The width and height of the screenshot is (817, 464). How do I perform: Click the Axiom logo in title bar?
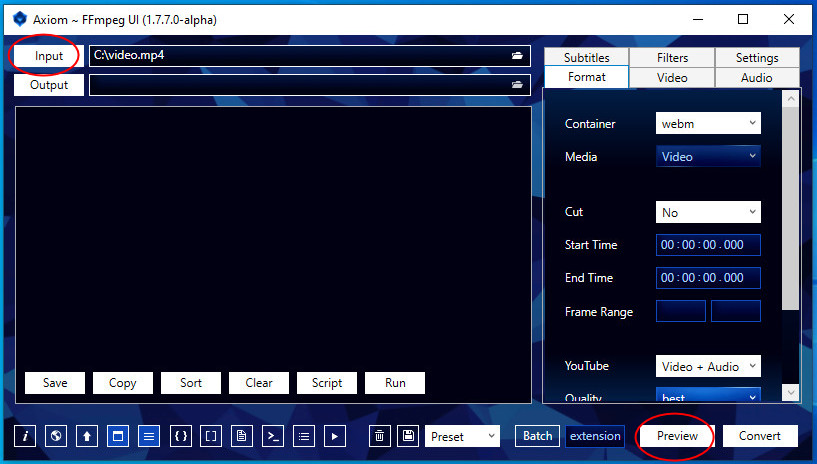pos(20,19)
